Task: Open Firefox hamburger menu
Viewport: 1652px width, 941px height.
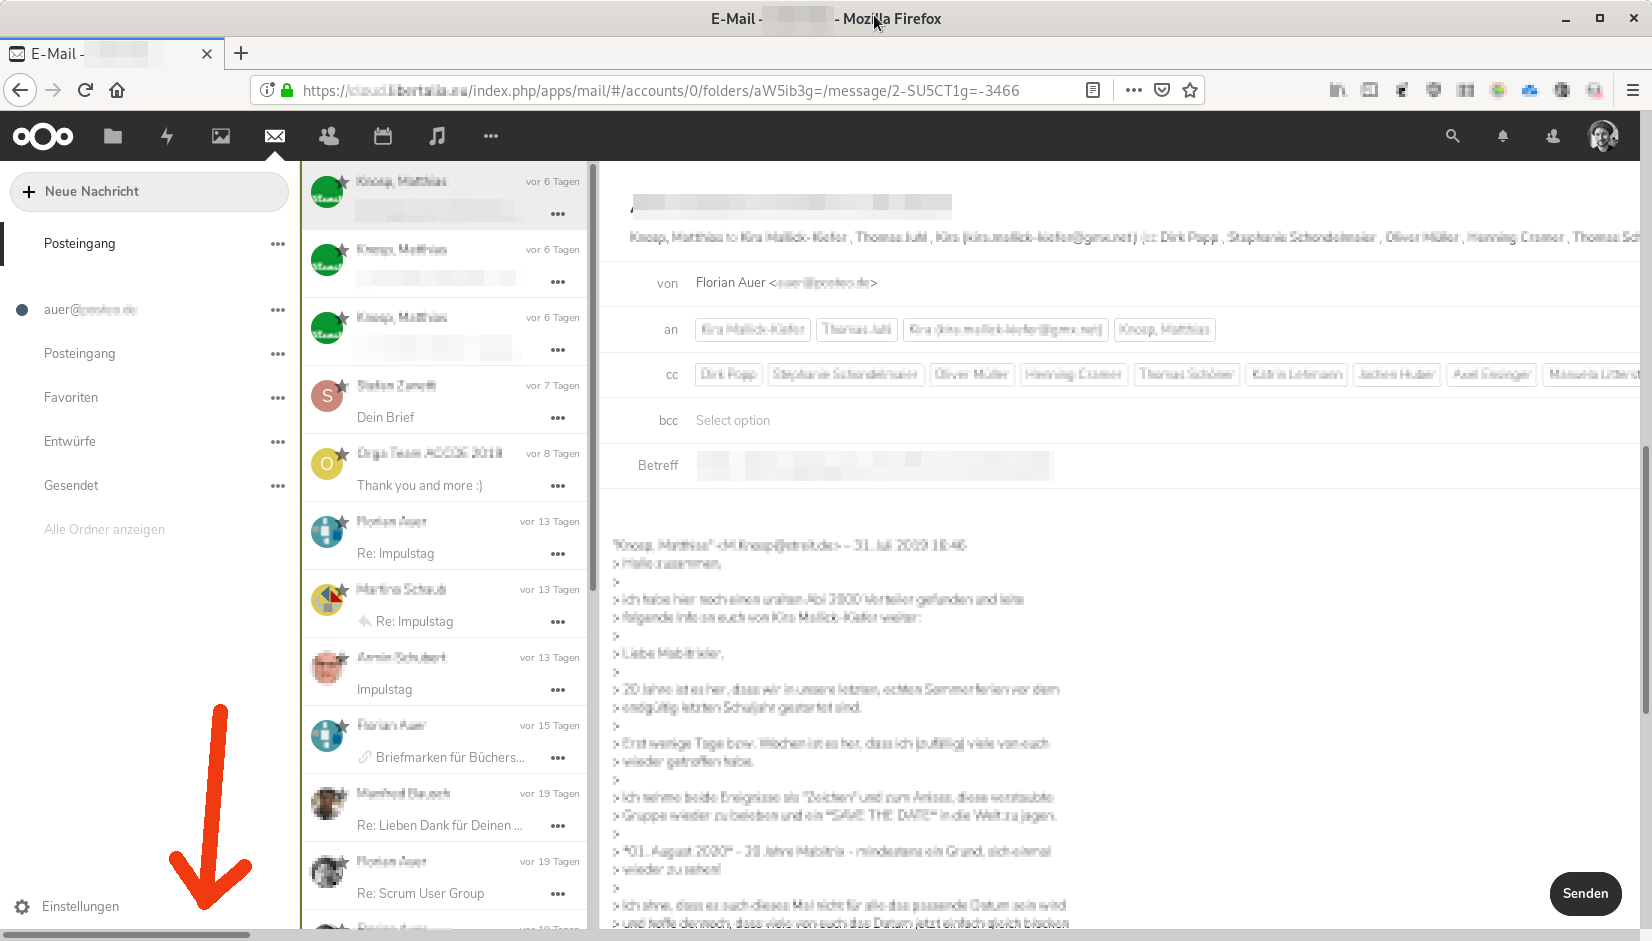Action: [1633, 90]
